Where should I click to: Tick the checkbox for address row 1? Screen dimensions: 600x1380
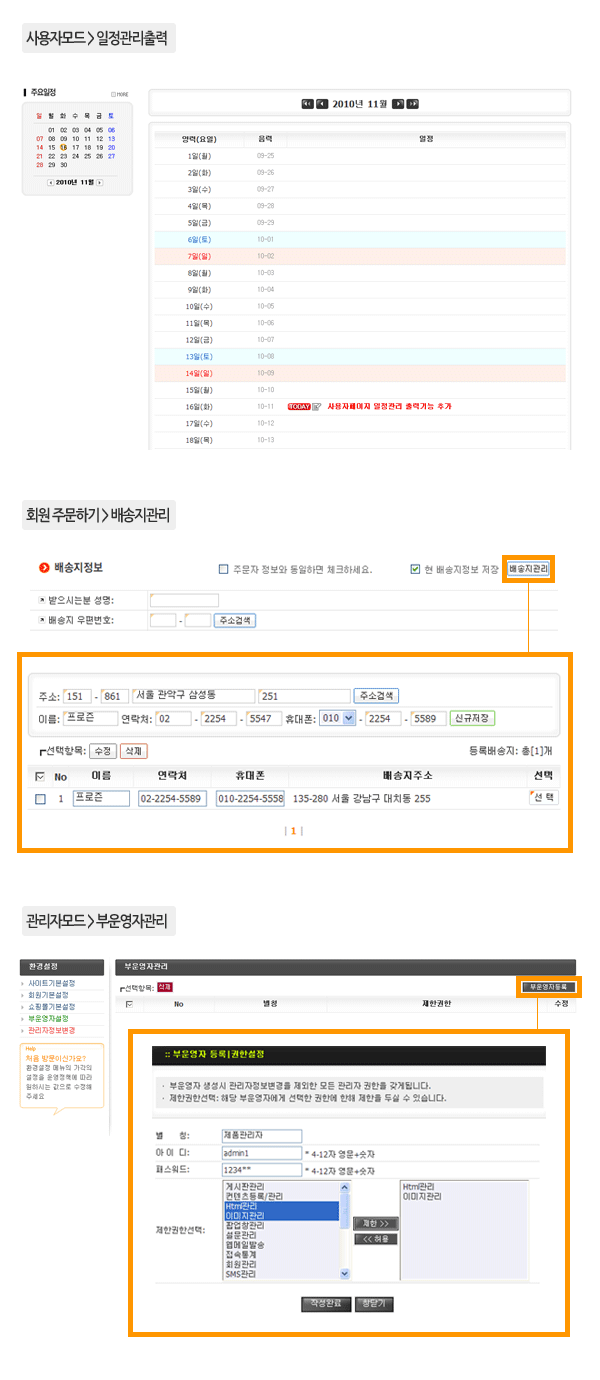(40, 799)
